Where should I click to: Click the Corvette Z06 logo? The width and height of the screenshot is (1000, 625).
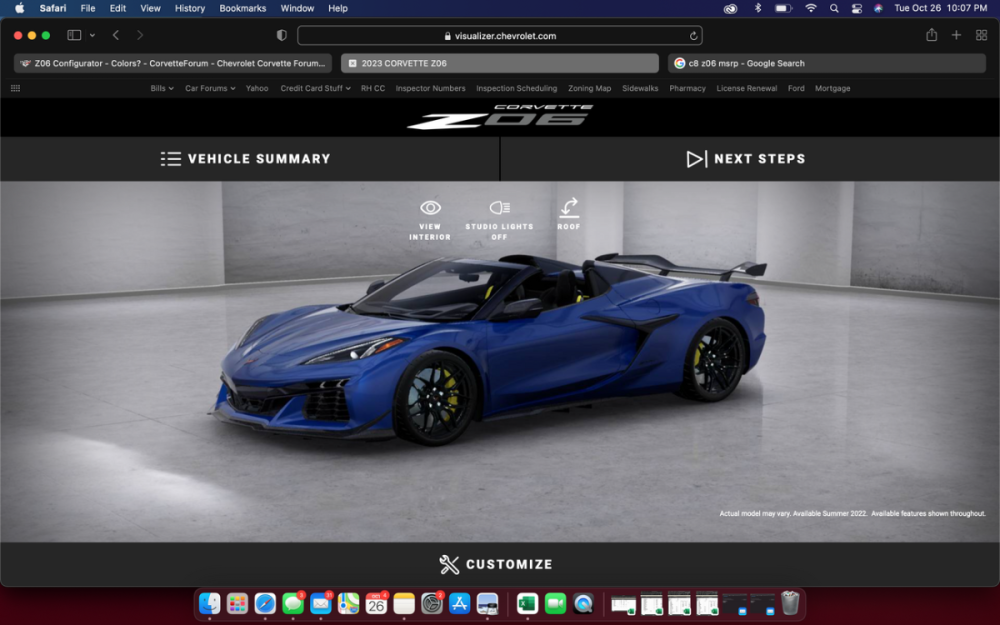tap(501, 117)
